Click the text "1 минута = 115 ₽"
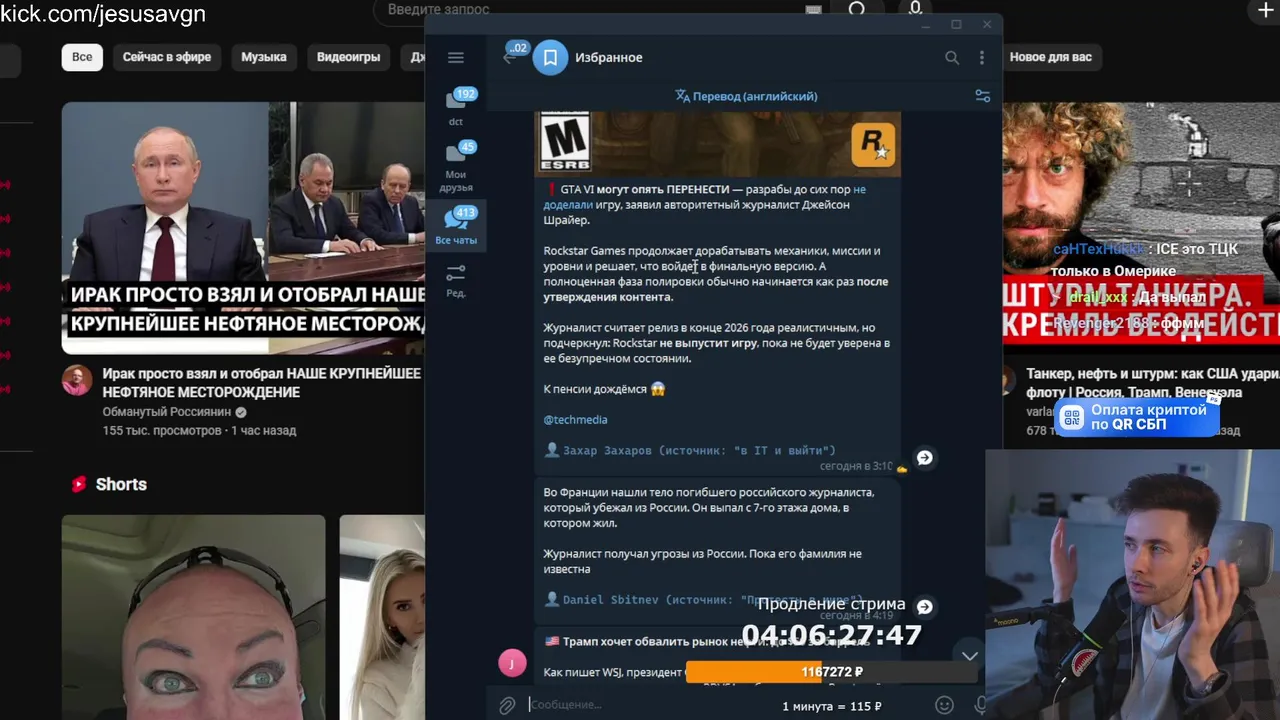Image resolution: width=1280 pixels, height=720 pixels. (x=832, y=706)
